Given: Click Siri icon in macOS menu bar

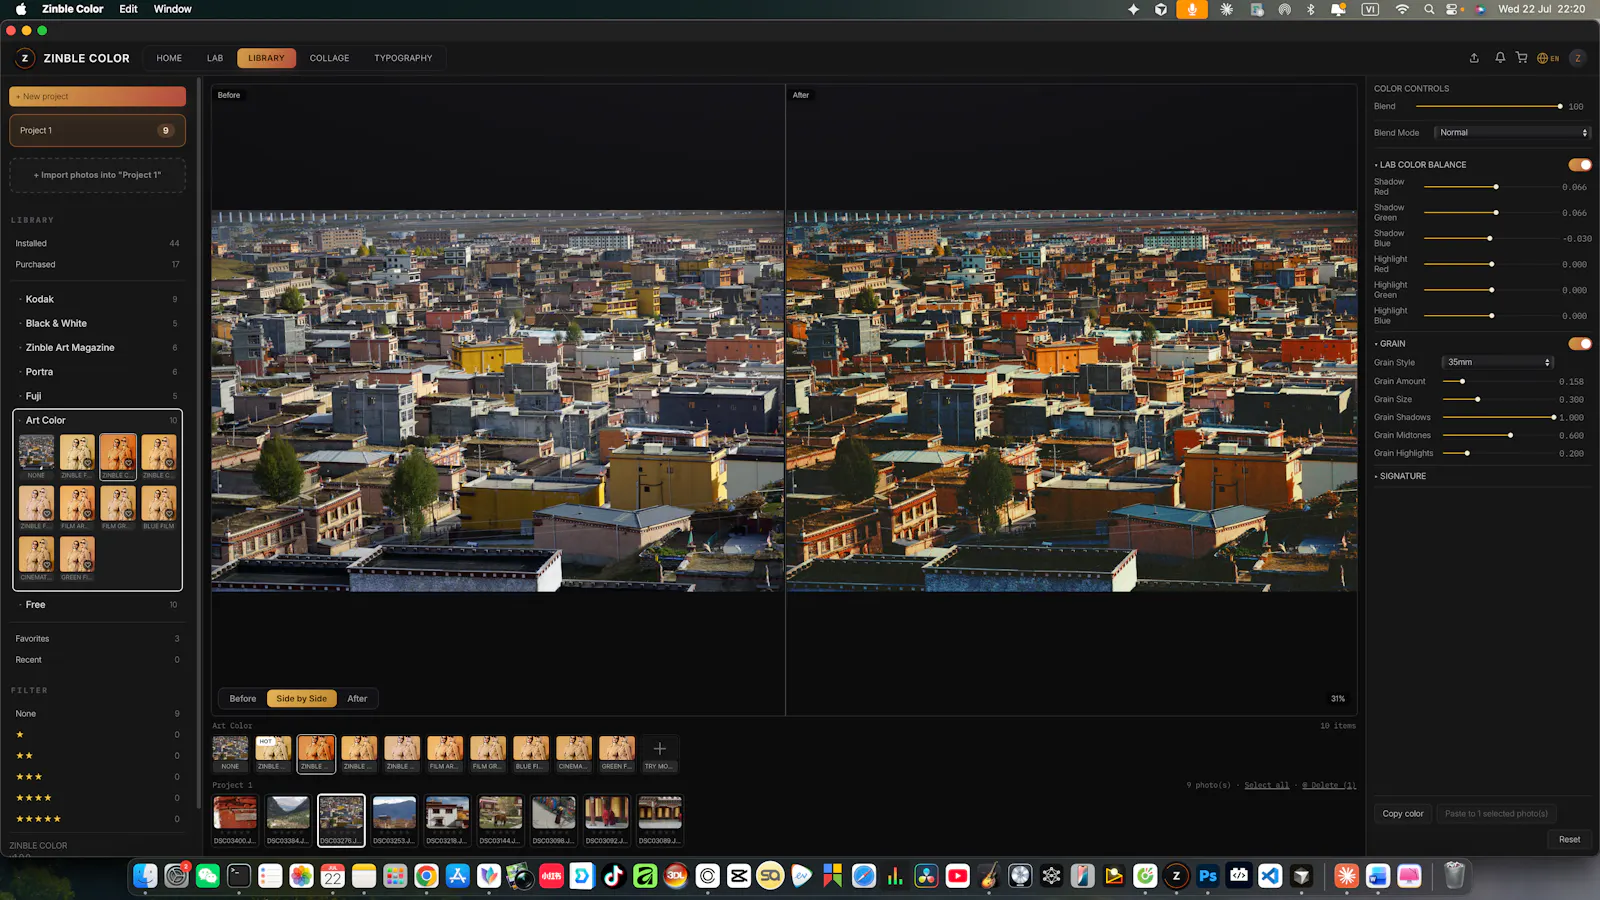Looking at the screenshot, I should tap(1481, 9).
